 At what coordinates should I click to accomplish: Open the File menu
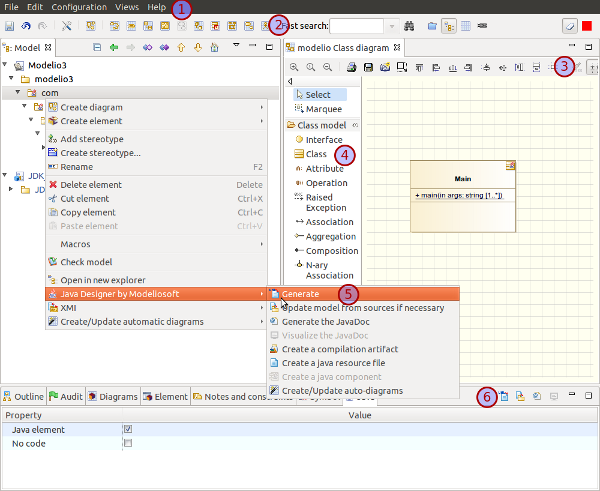(x=11, y=7)
